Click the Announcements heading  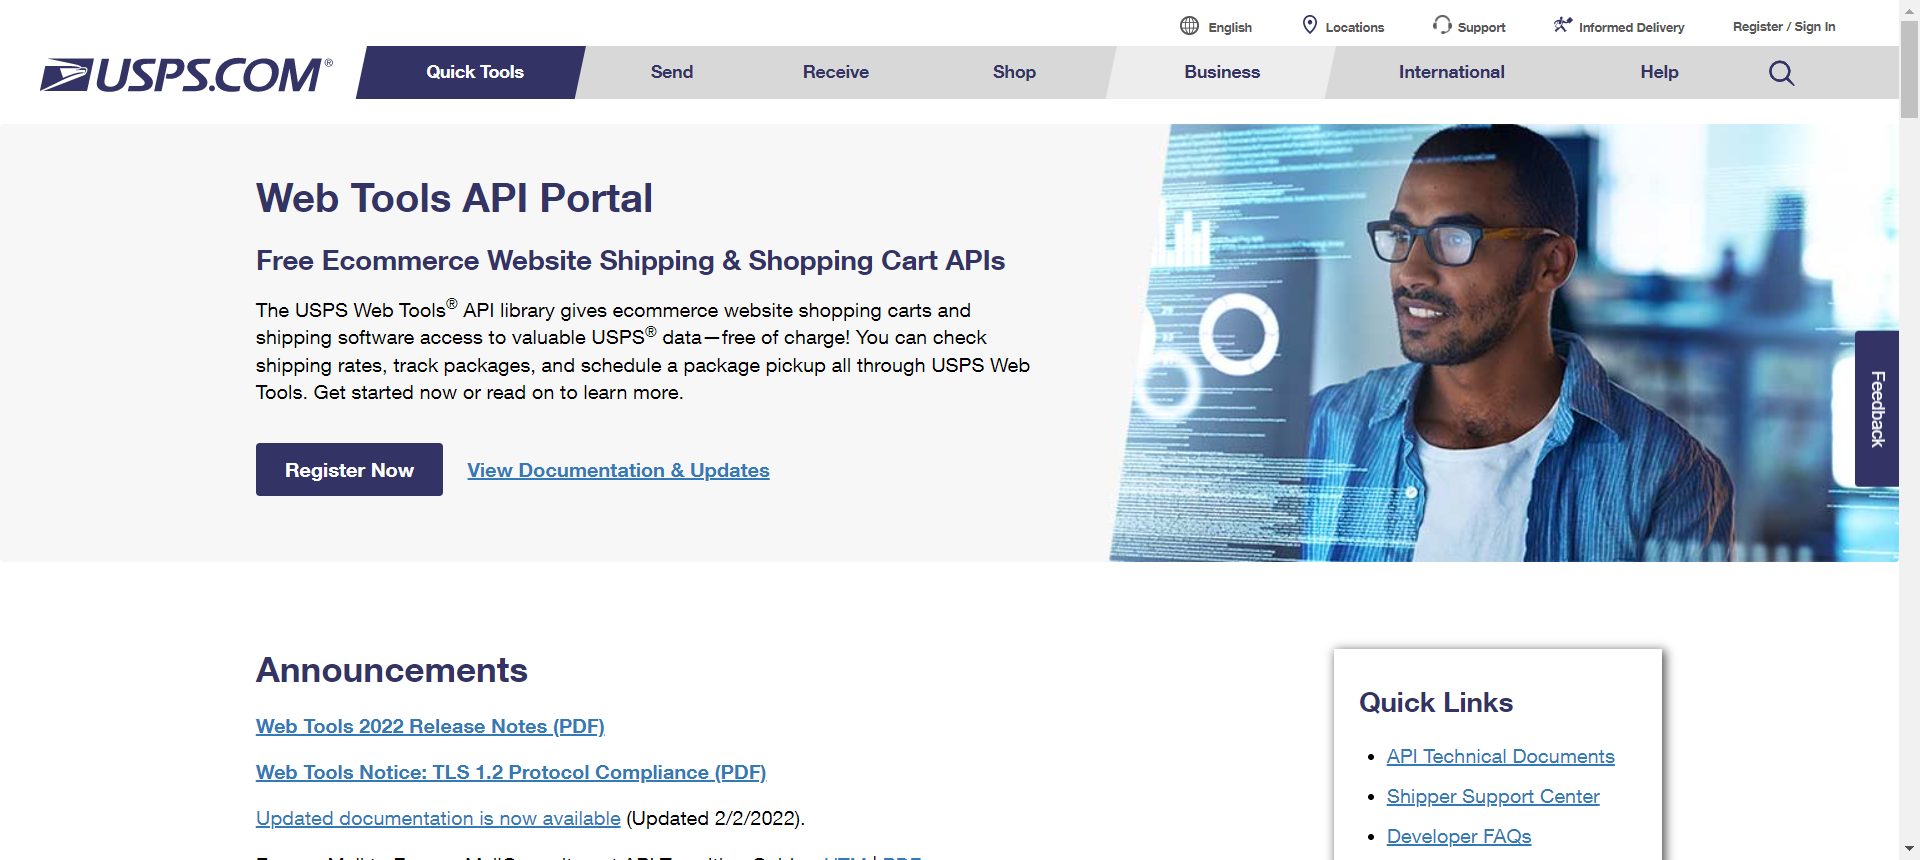[392, 670]
